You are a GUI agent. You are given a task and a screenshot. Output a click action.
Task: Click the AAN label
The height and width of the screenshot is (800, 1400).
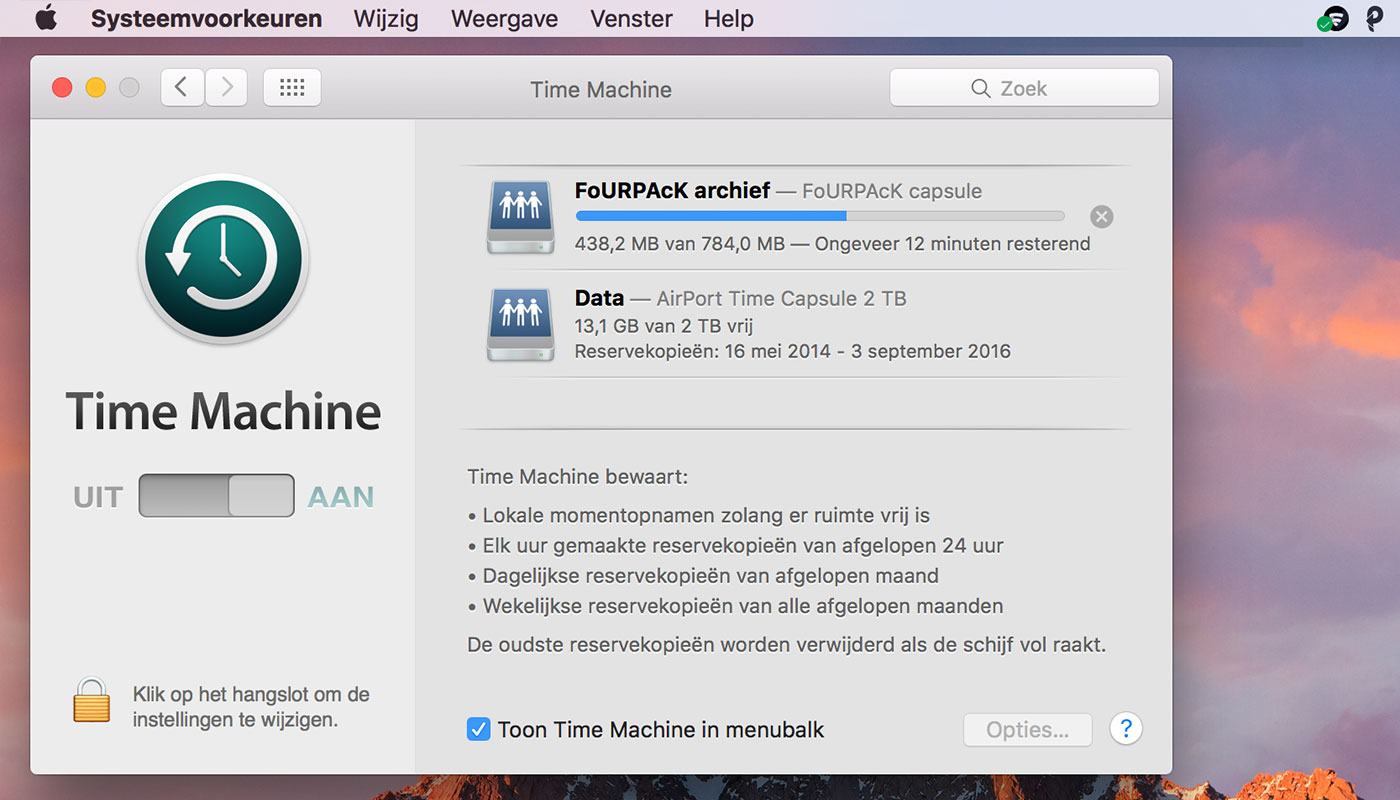(341, 497)
